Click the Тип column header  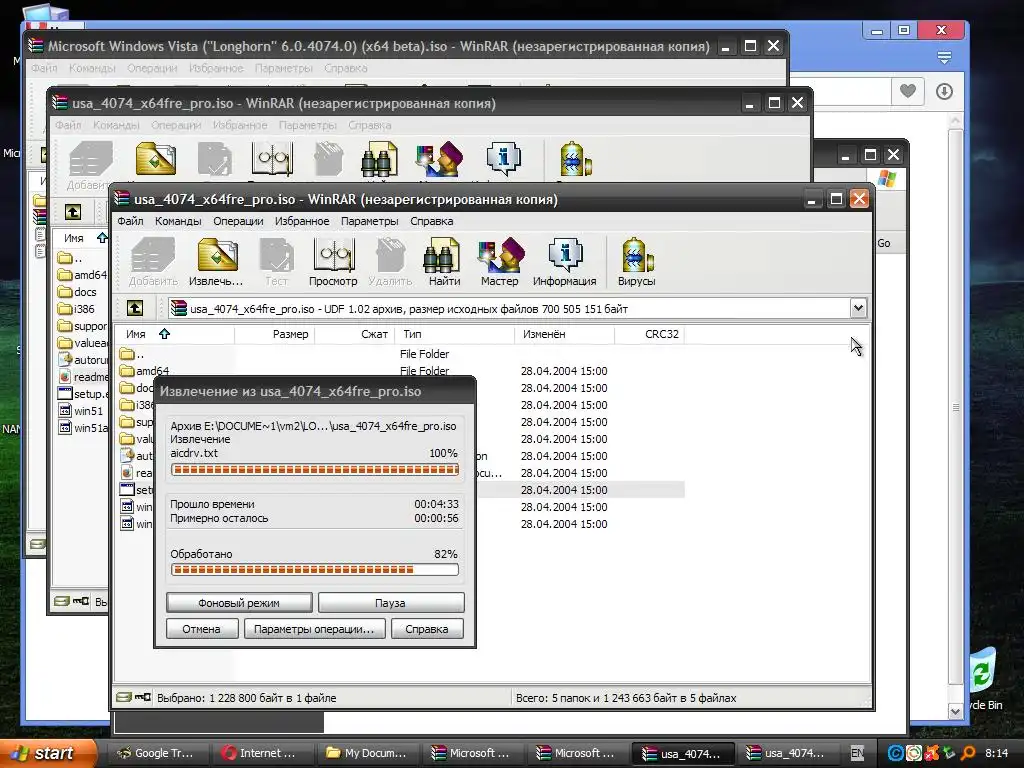(455, 334)
